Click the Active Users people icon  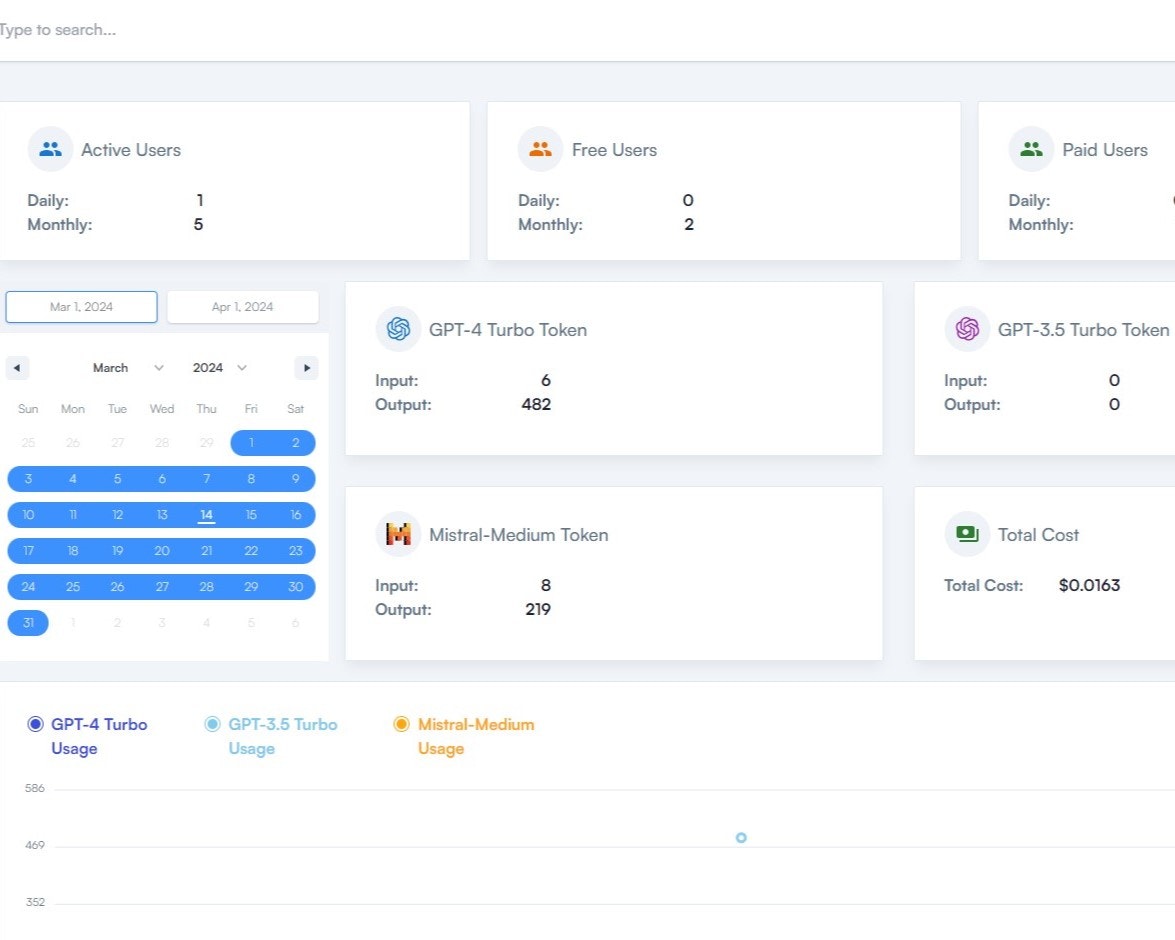pyautogui.click(x=50, y=147)
